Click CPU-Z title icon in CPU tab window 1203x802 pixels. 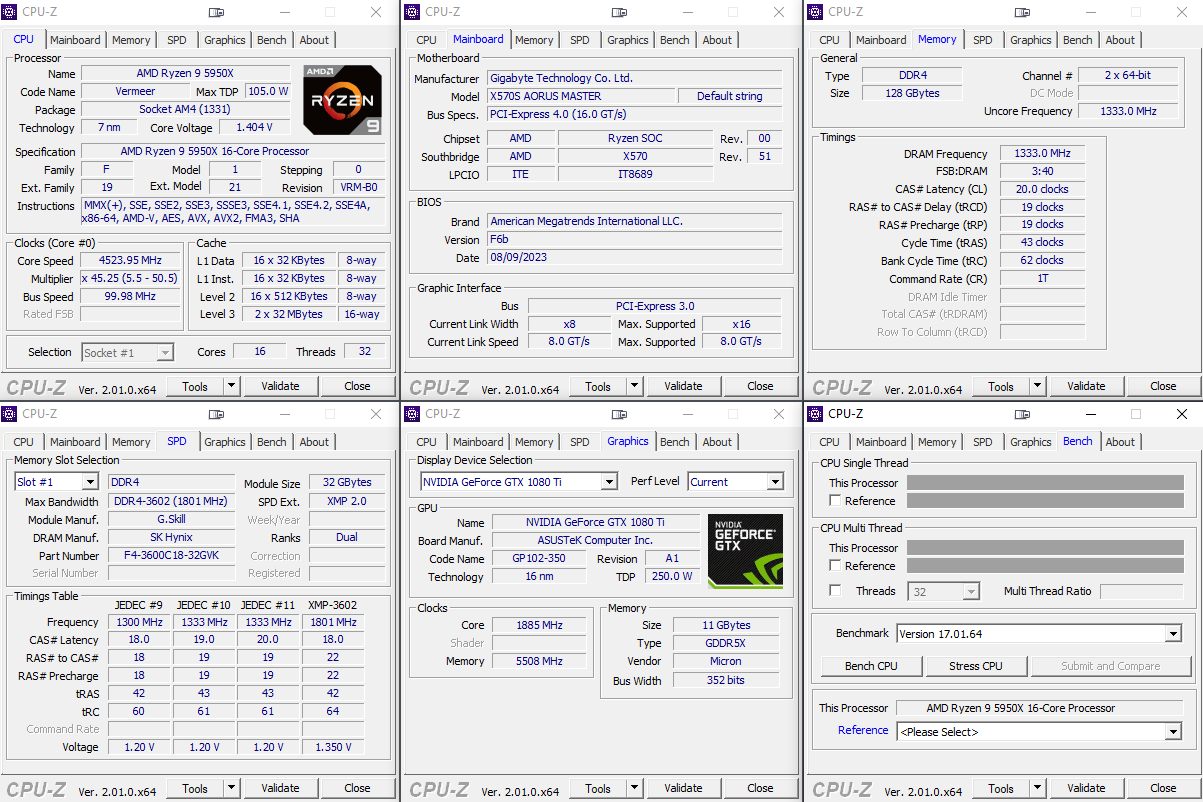pos(11,12)
